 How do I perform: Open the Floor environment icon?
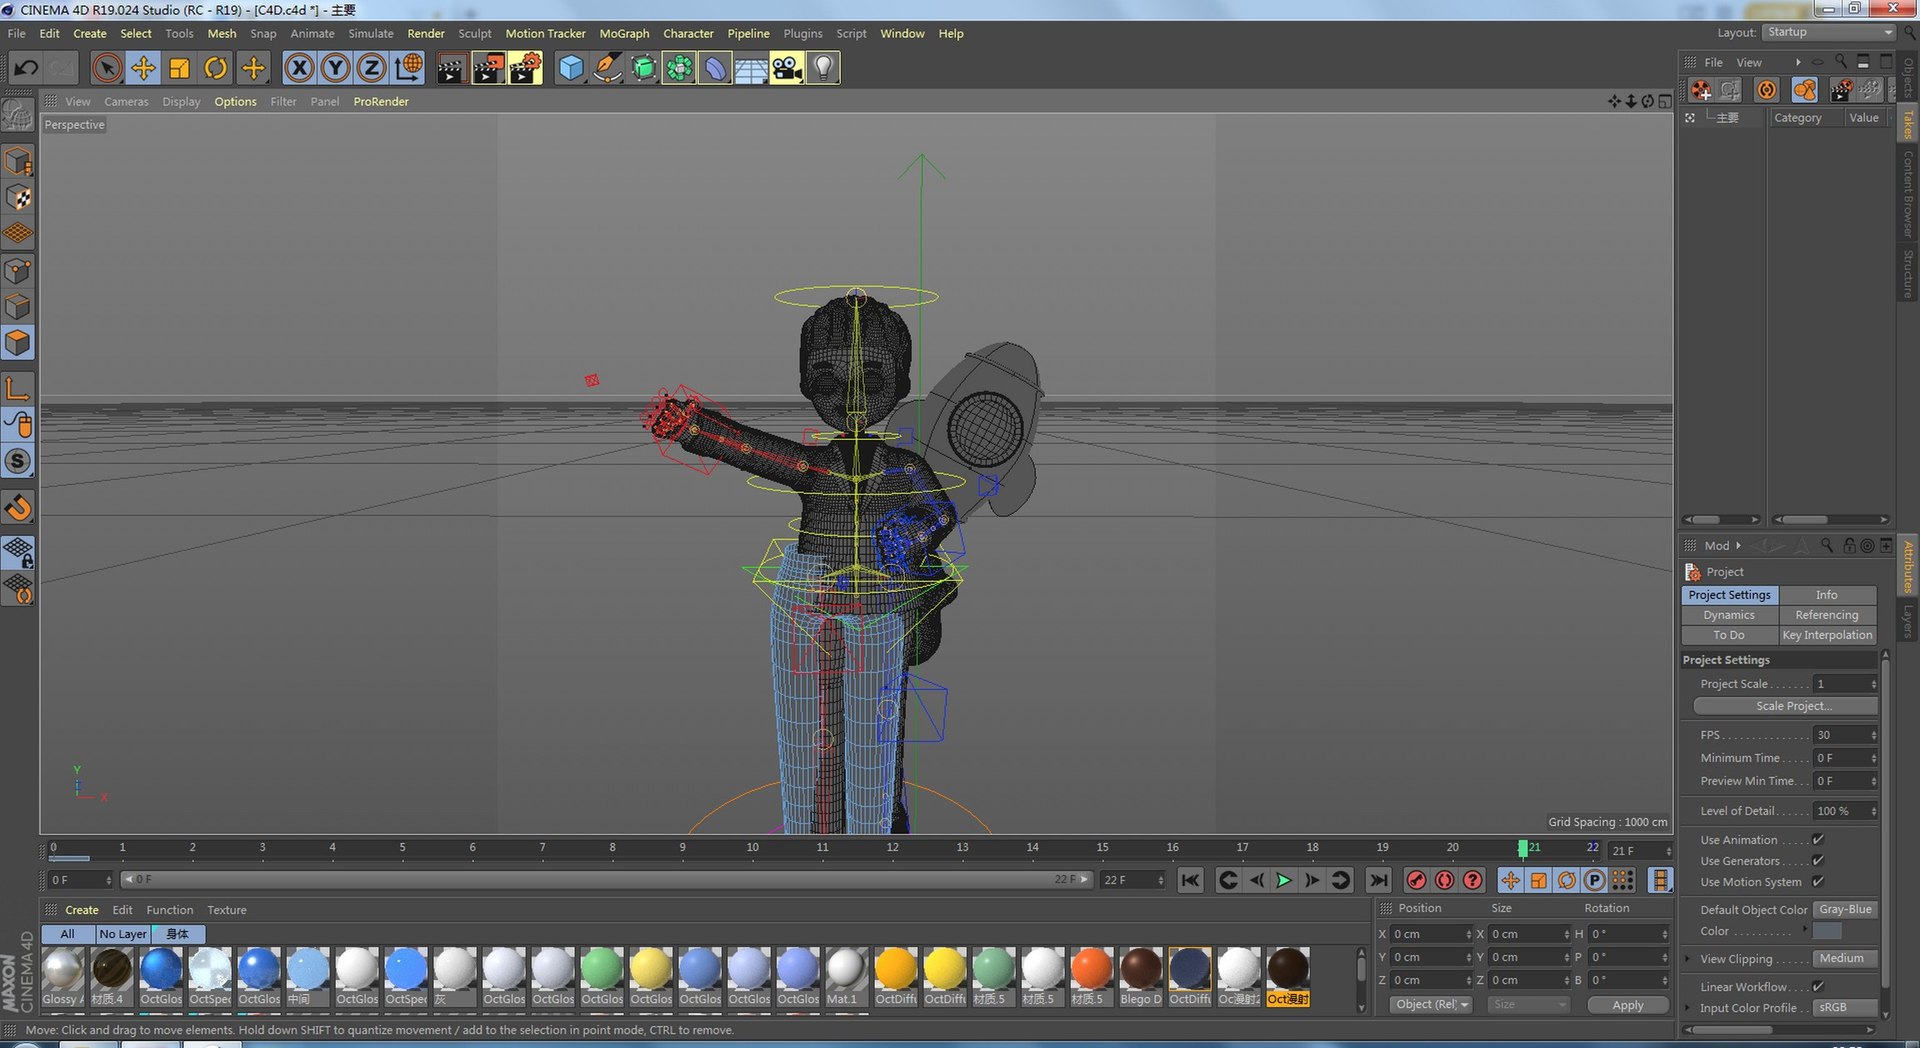coord(750,68)
